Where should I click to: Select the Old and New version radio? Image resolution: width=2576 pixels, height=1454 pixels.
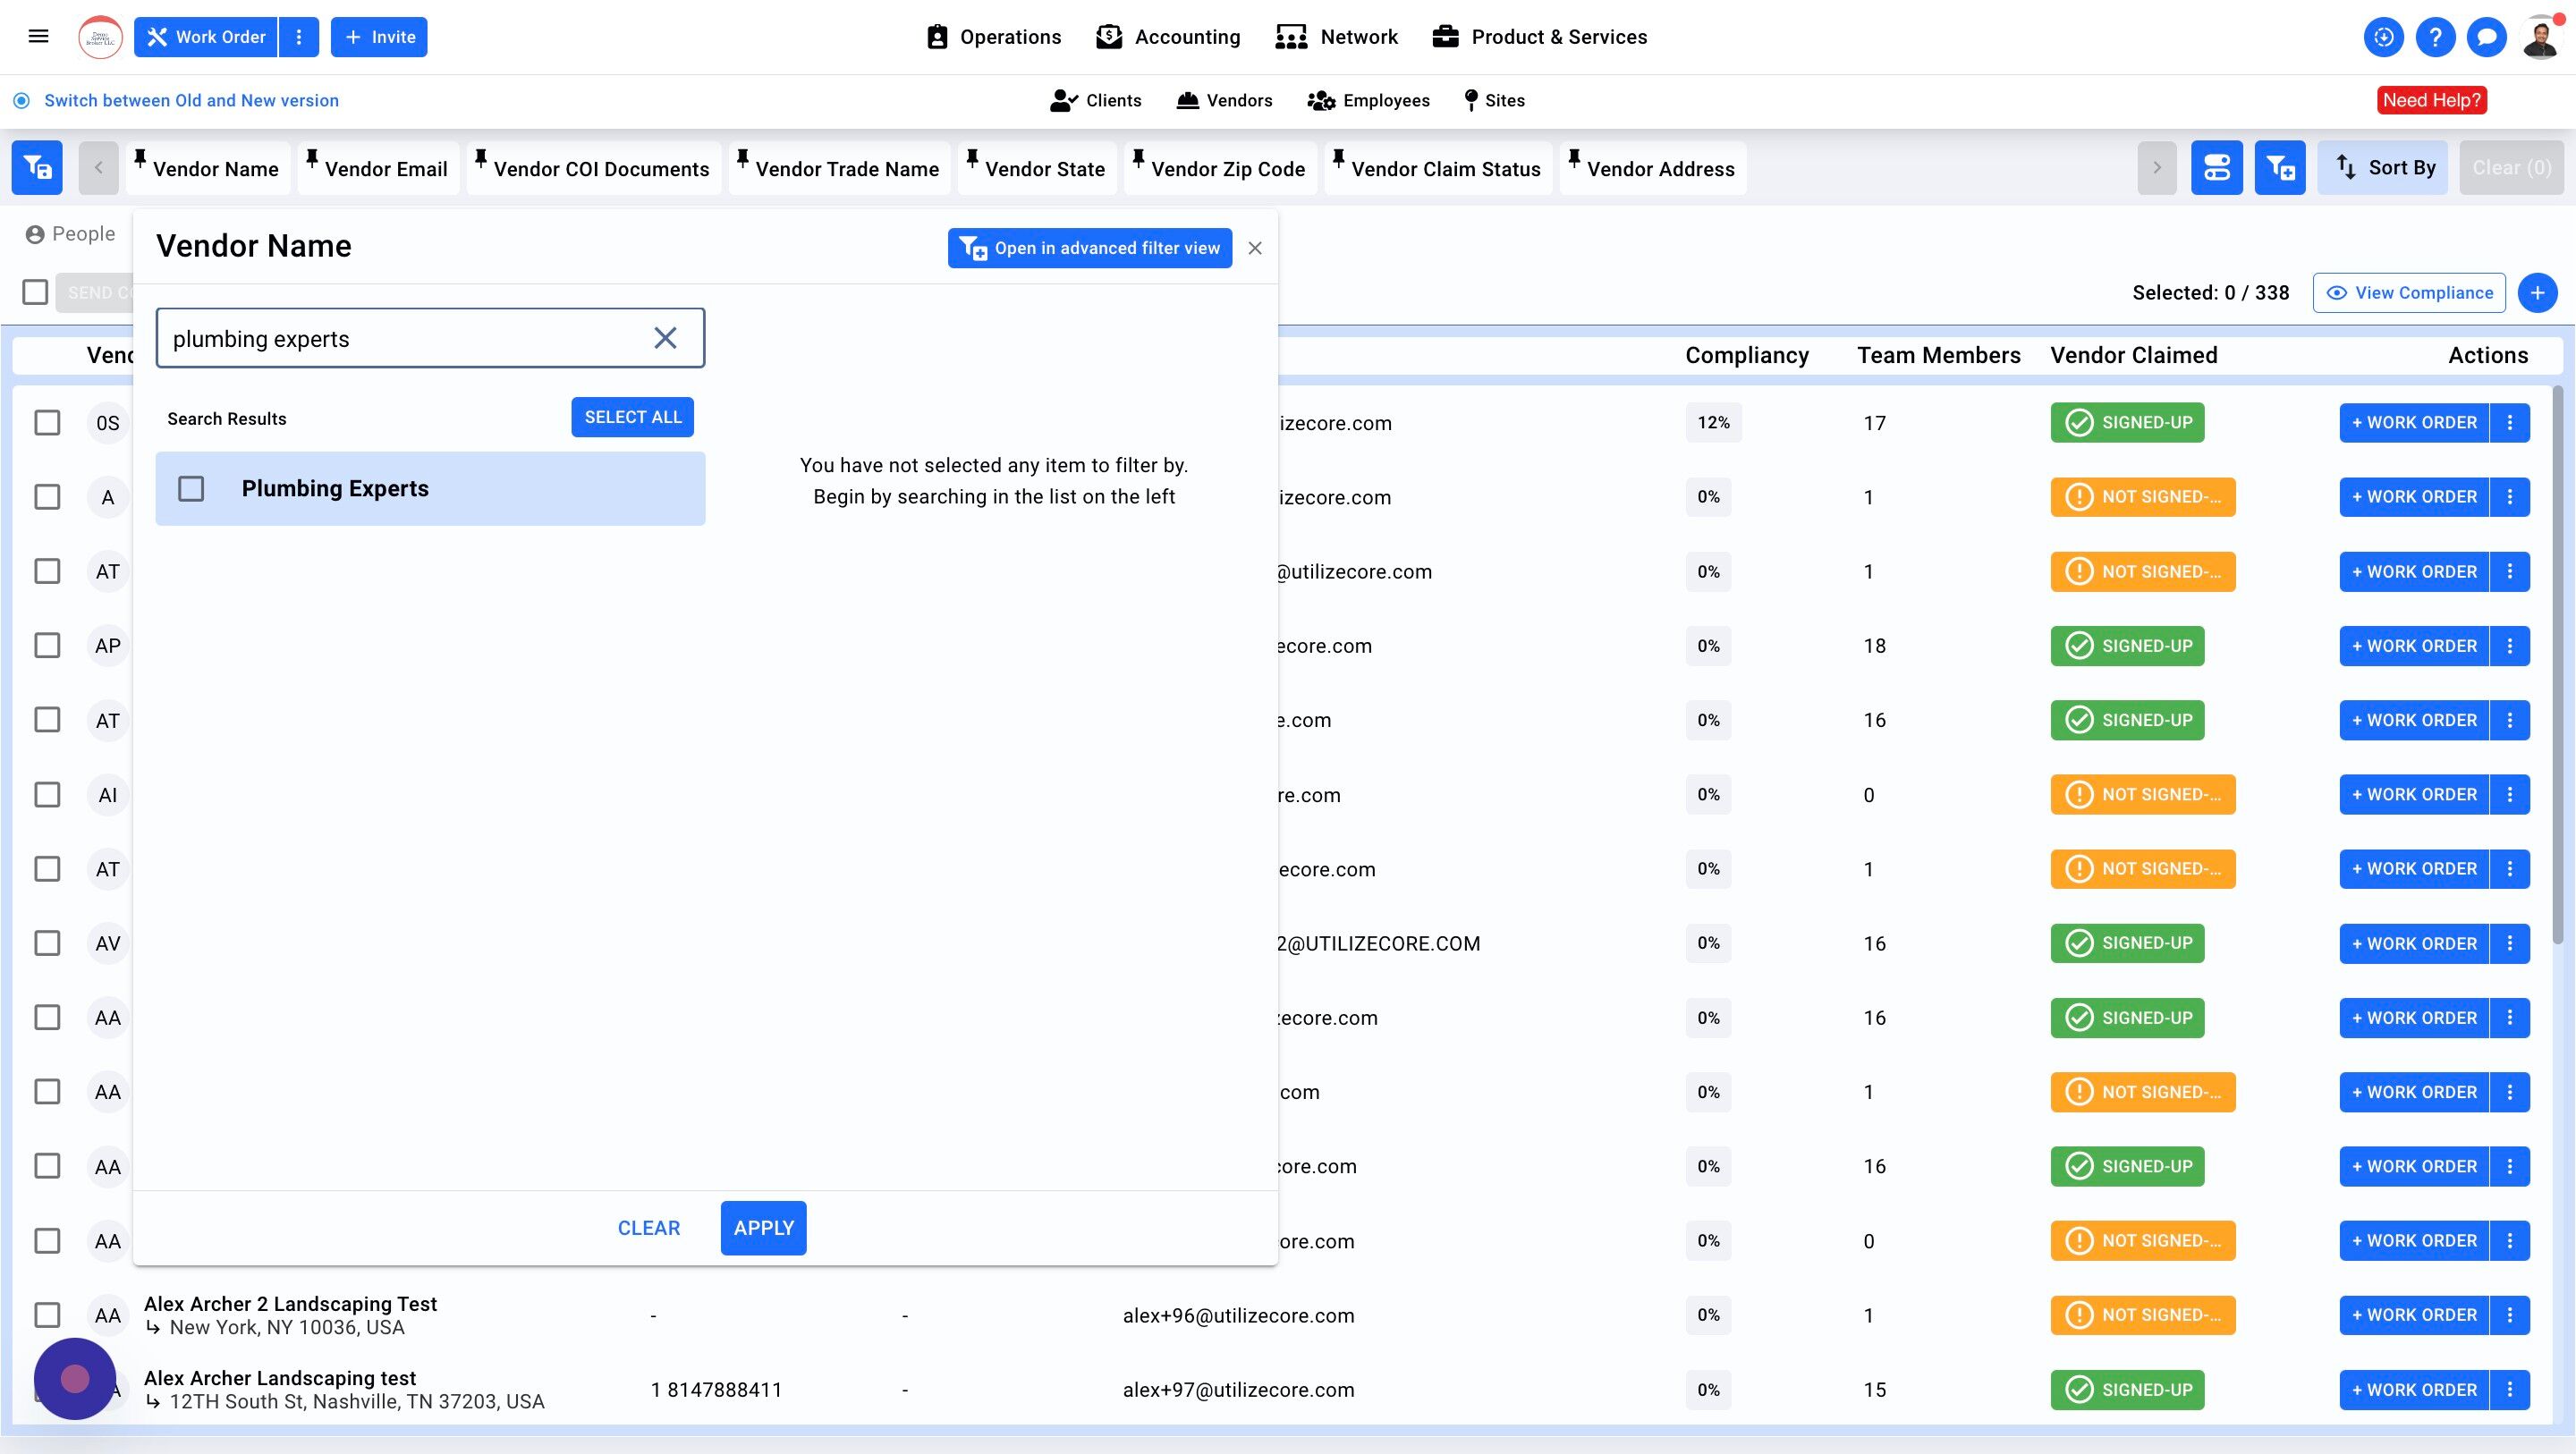pyautogui.click(x=21, y=101)
